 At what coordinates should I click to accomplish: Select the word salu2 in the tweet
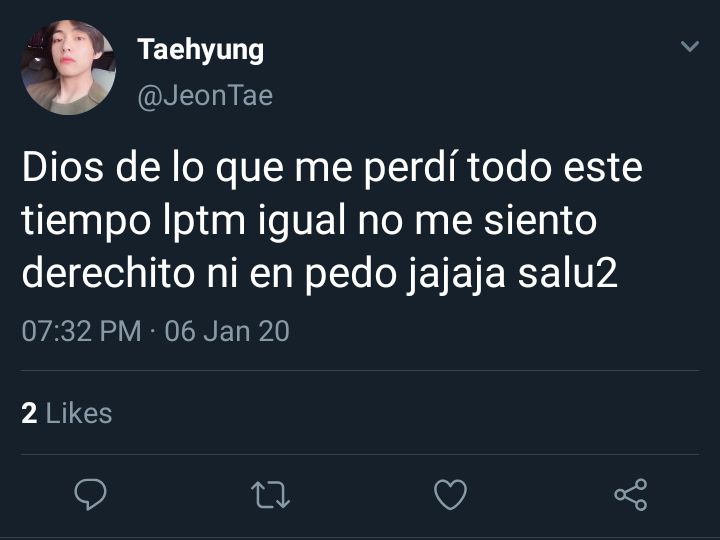coord(568,274)
